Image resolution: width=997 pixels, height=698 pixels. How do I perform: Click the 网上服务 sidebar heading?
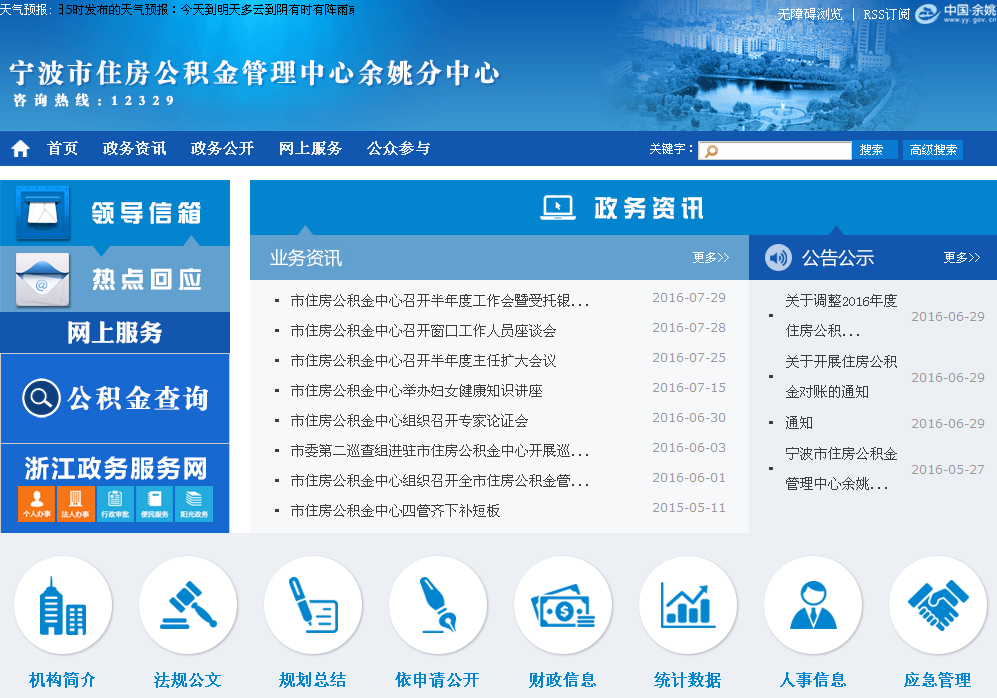point(115,332)
